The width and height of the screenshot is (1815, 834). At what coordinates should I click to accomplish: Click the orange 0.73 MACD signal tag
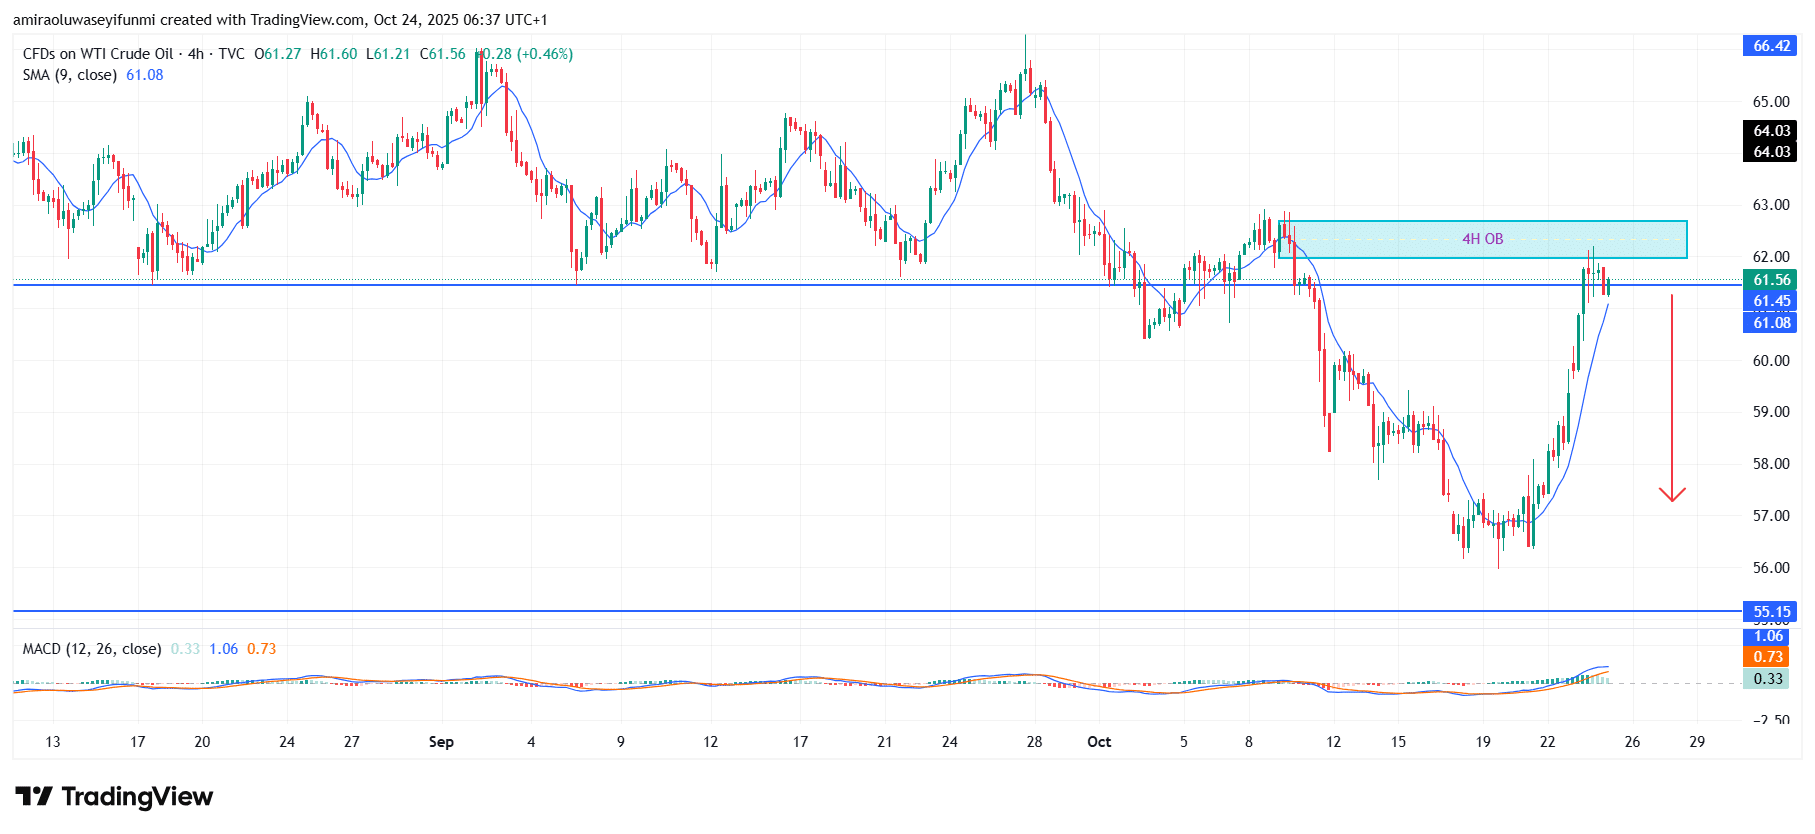coord(1768,657)
